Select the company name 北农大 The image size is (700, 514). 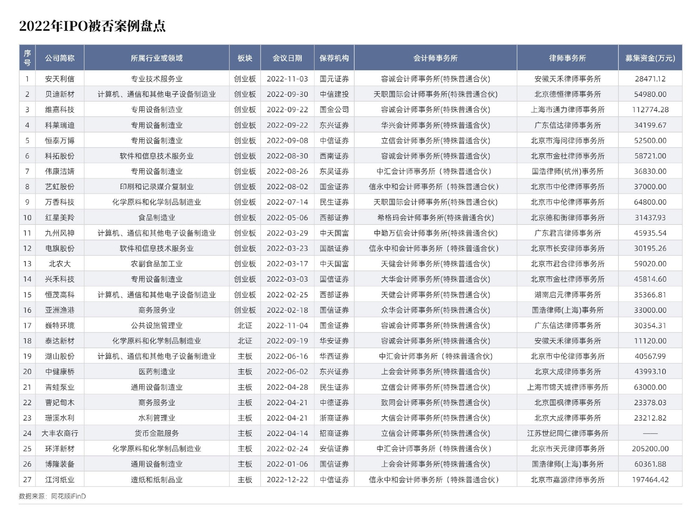tap(60, 263)
